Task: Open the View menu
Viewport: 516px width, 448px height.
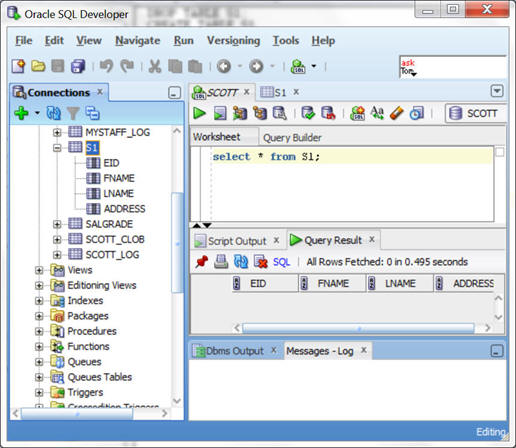Action: 89,41
